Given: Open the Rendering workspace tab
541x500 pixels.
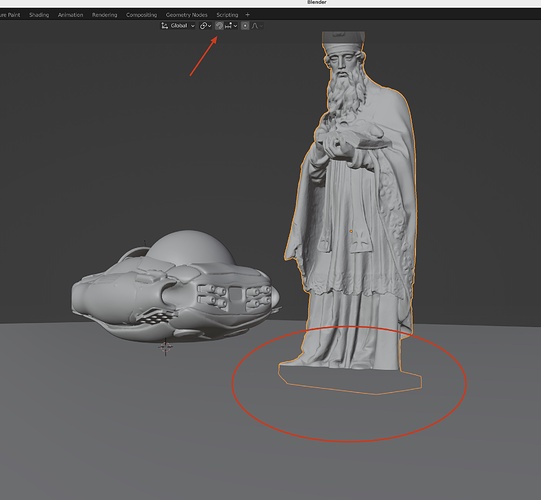Looking at the screenshot, I should pos(105,15).
